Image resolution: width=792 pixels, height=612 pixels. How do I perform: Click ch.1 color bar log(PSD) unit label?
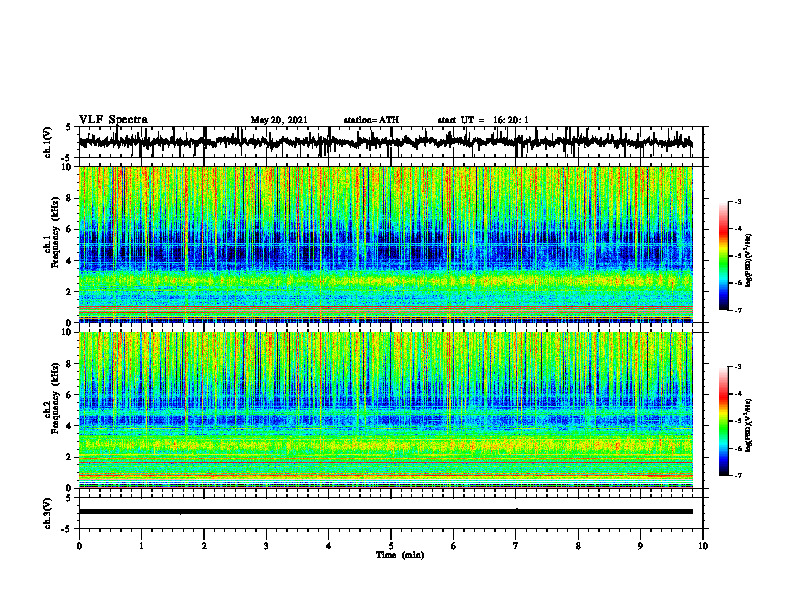pyautogui.click(x=749, y=261)
